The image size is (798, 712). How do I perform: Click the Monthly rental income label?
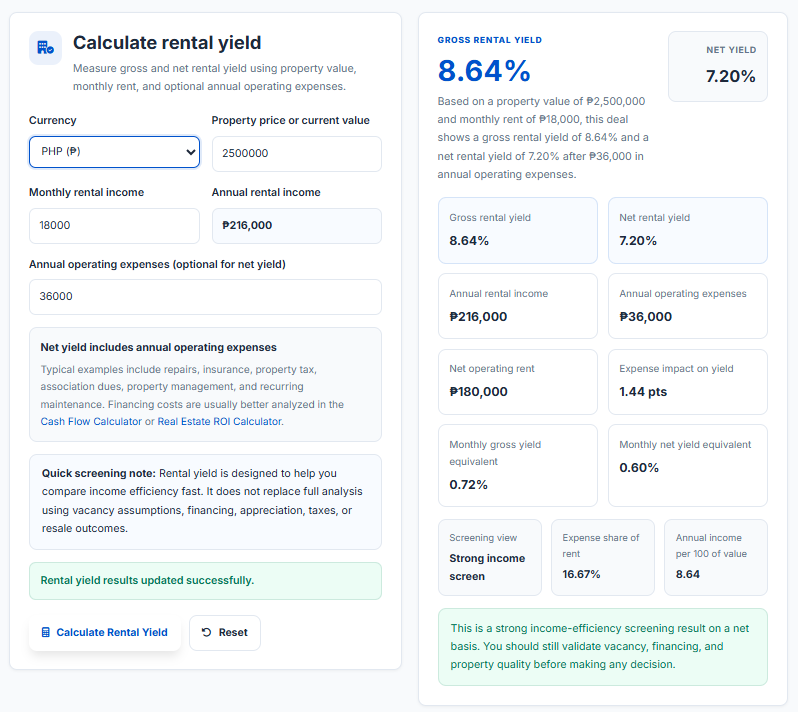pos(87,192)
